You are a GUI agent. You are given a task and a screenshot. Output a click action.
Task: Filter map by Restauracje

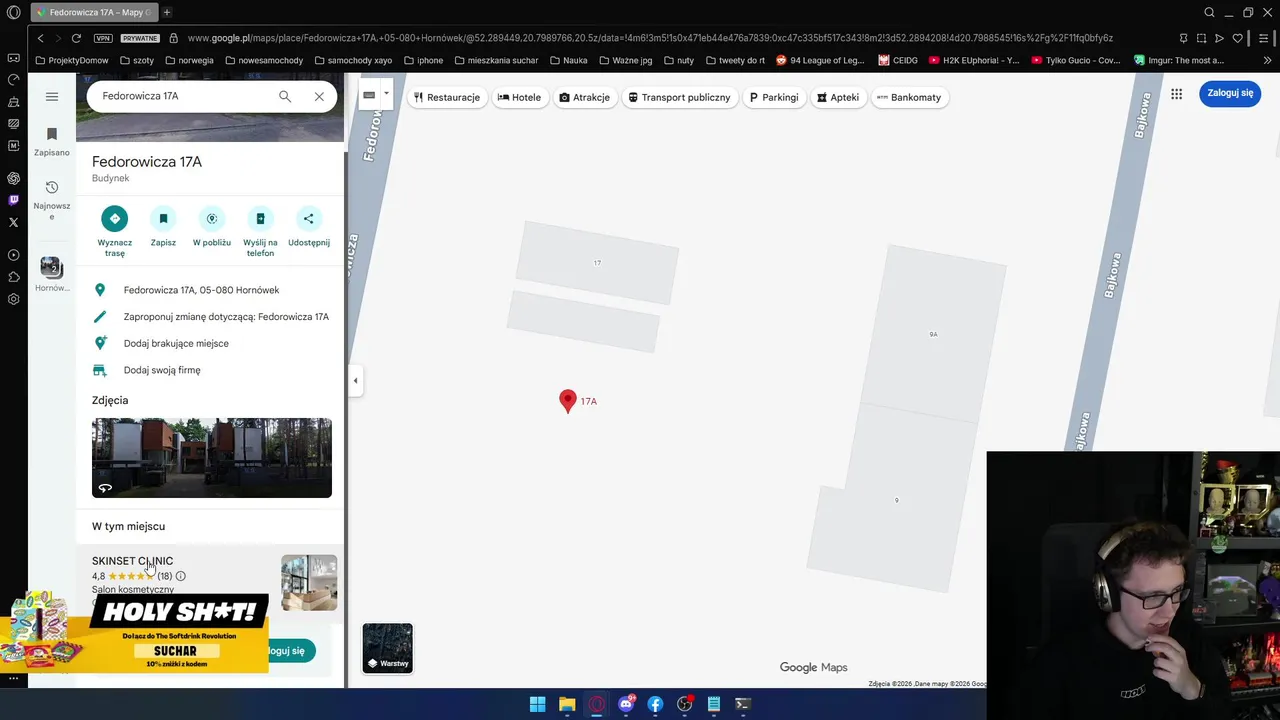tap(447, 98)
